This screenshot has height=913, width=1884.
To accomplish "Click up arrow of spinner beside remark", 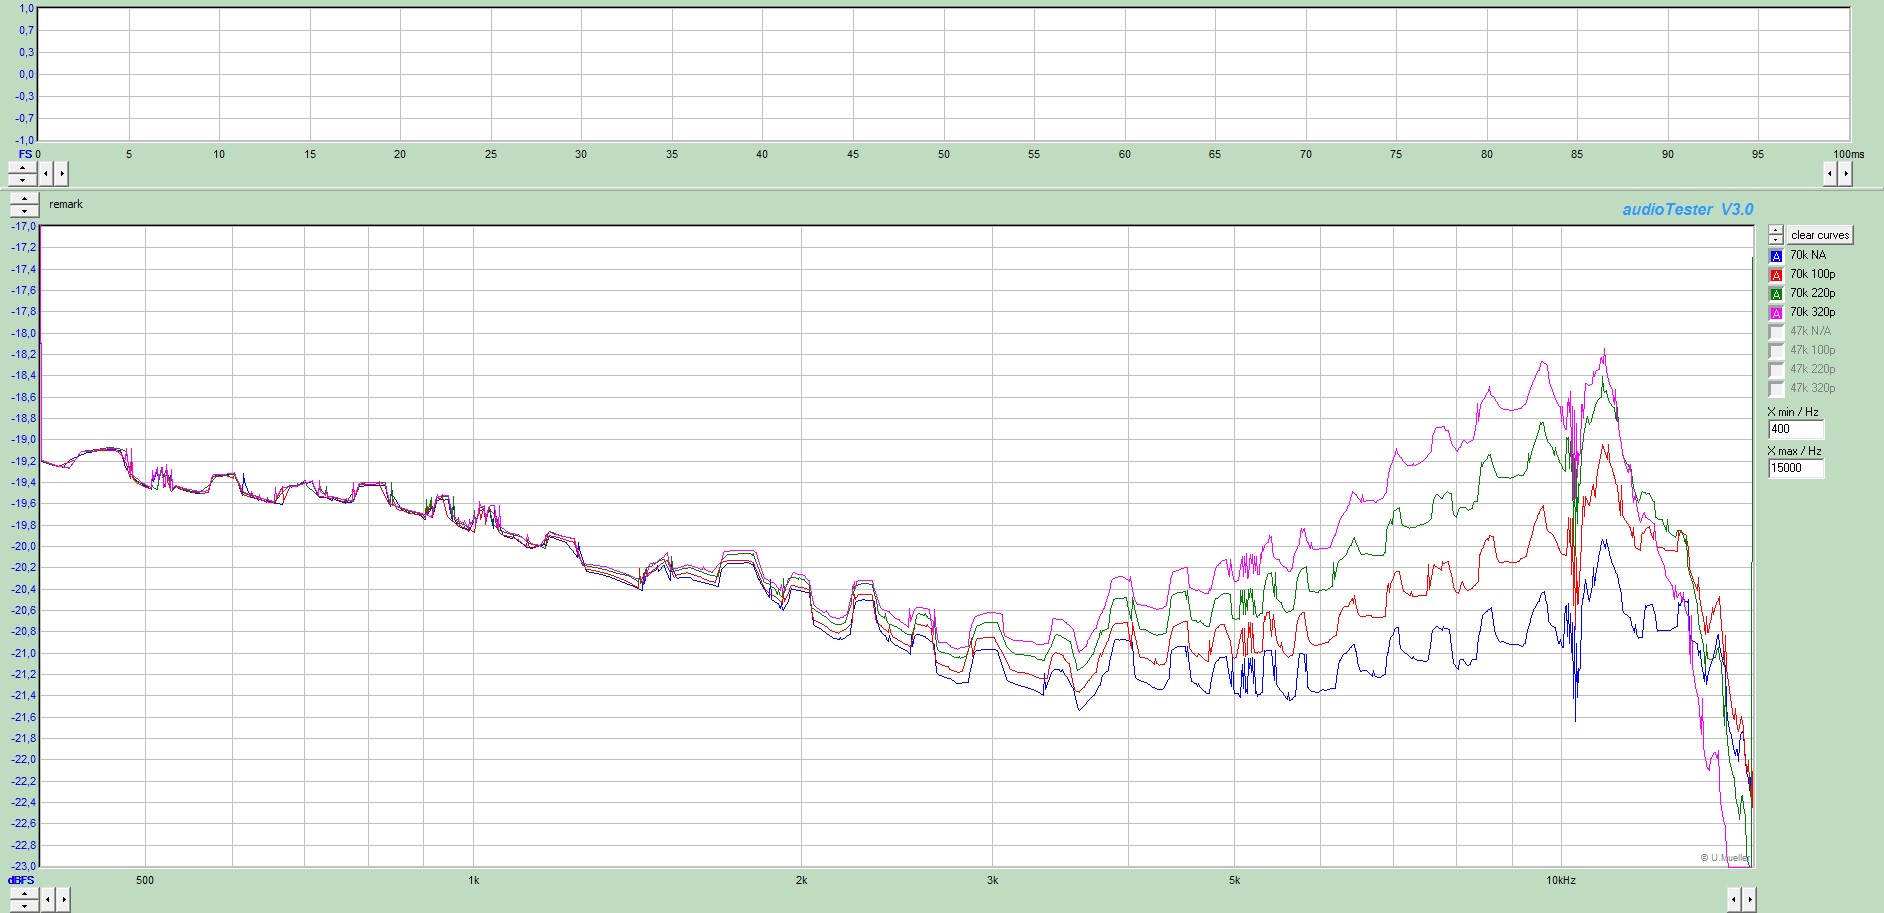I will [24, 199].
